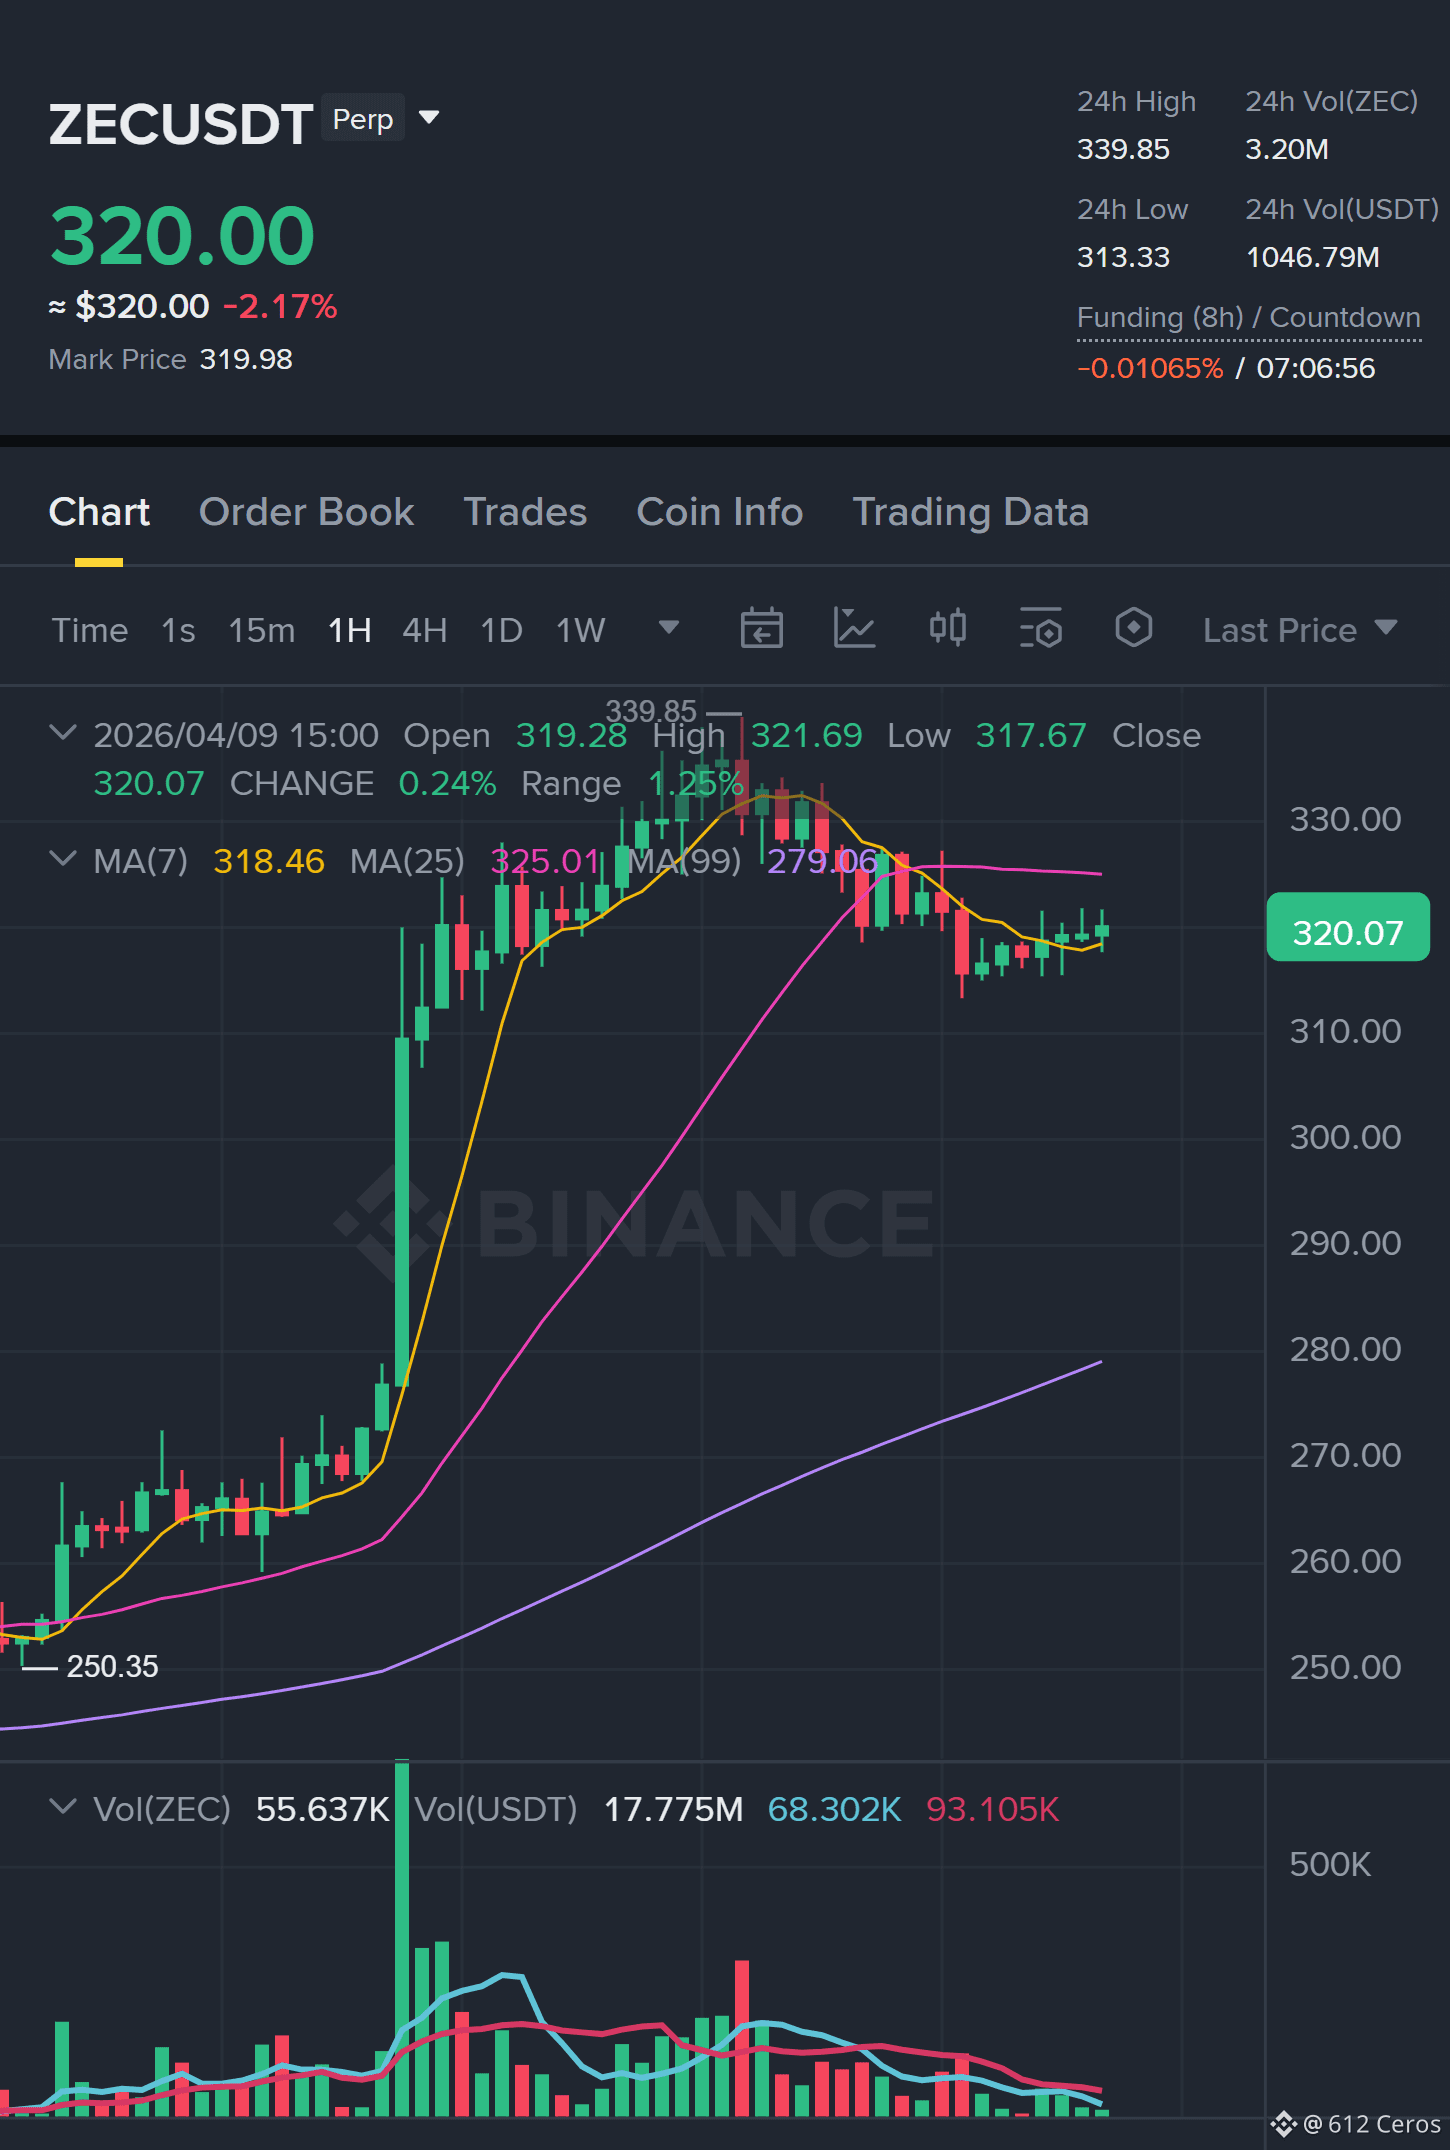Click the Funding (8h) / Countdown link

point(1248,318)
